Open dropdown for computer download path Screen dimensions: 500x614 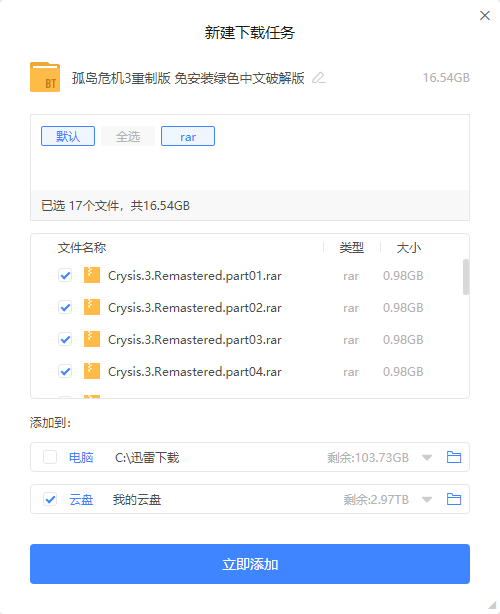coord(427,457)
